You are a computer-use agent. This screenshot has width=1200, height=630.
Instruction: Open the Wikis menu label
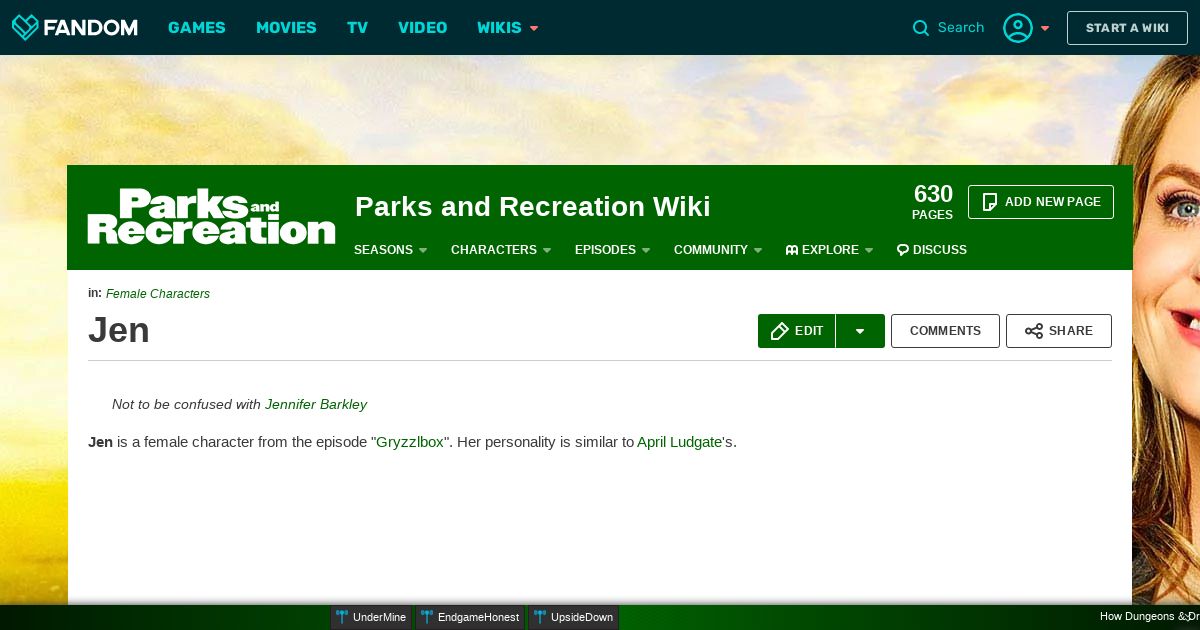pyautogui.click(x=499, y=28)
